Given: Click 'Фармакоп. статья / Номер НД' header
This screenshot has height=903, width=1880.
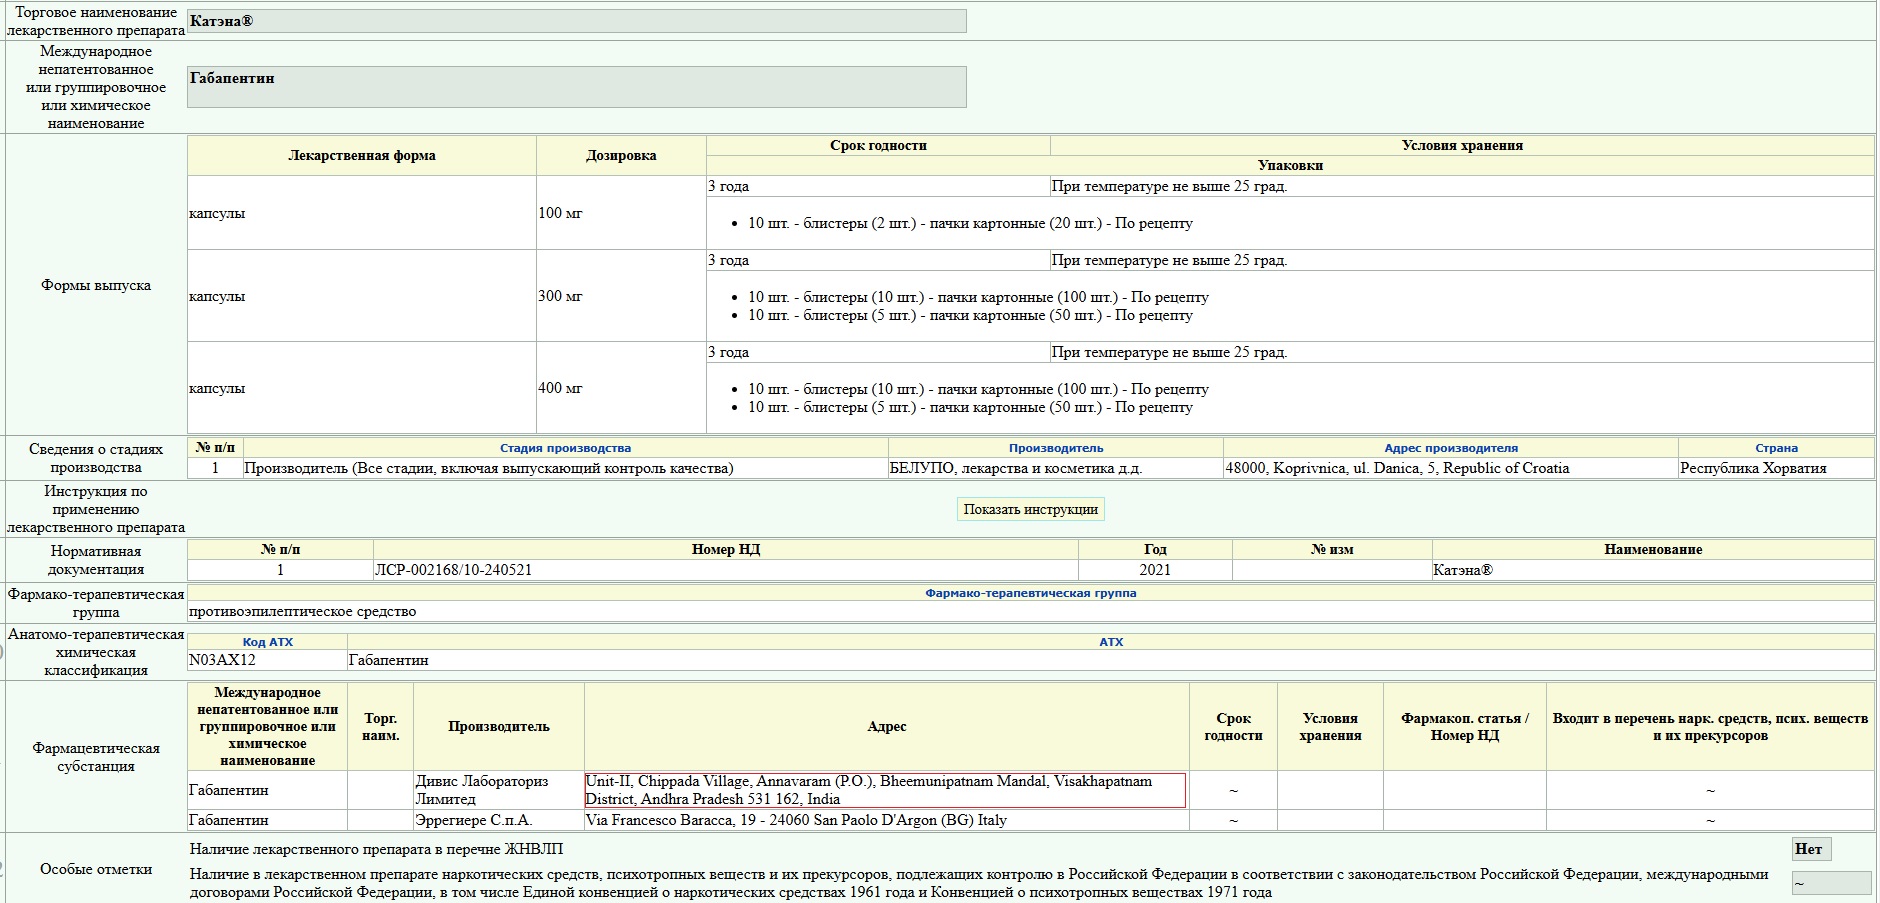Looking at the screenshot, I should click(1465, 727).
